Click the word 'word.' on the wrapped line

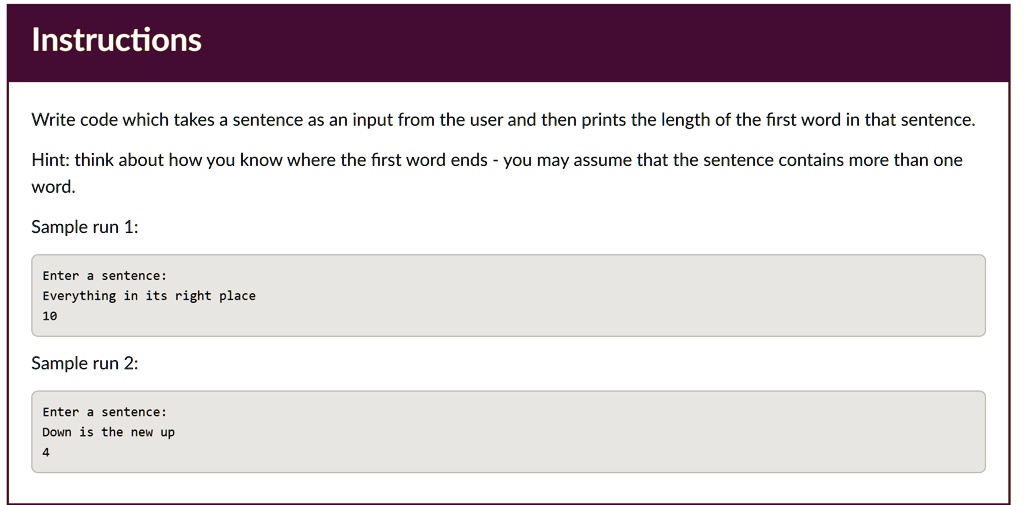click(54, 187)
